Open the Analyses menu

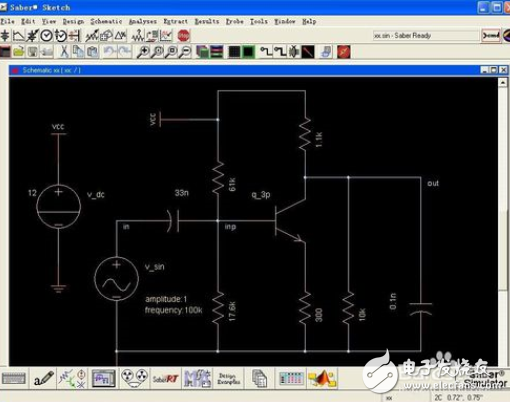click(143, 21)
